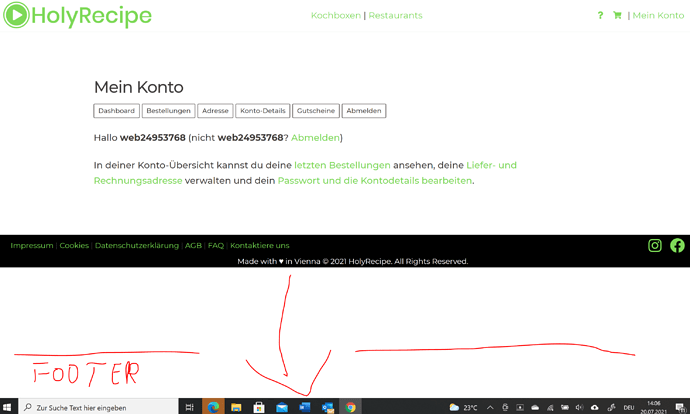Viewport: 690px width, 414px height.
Task: Launch Microsoft Edge from the taskbar
Action: (x=213, y=407)
